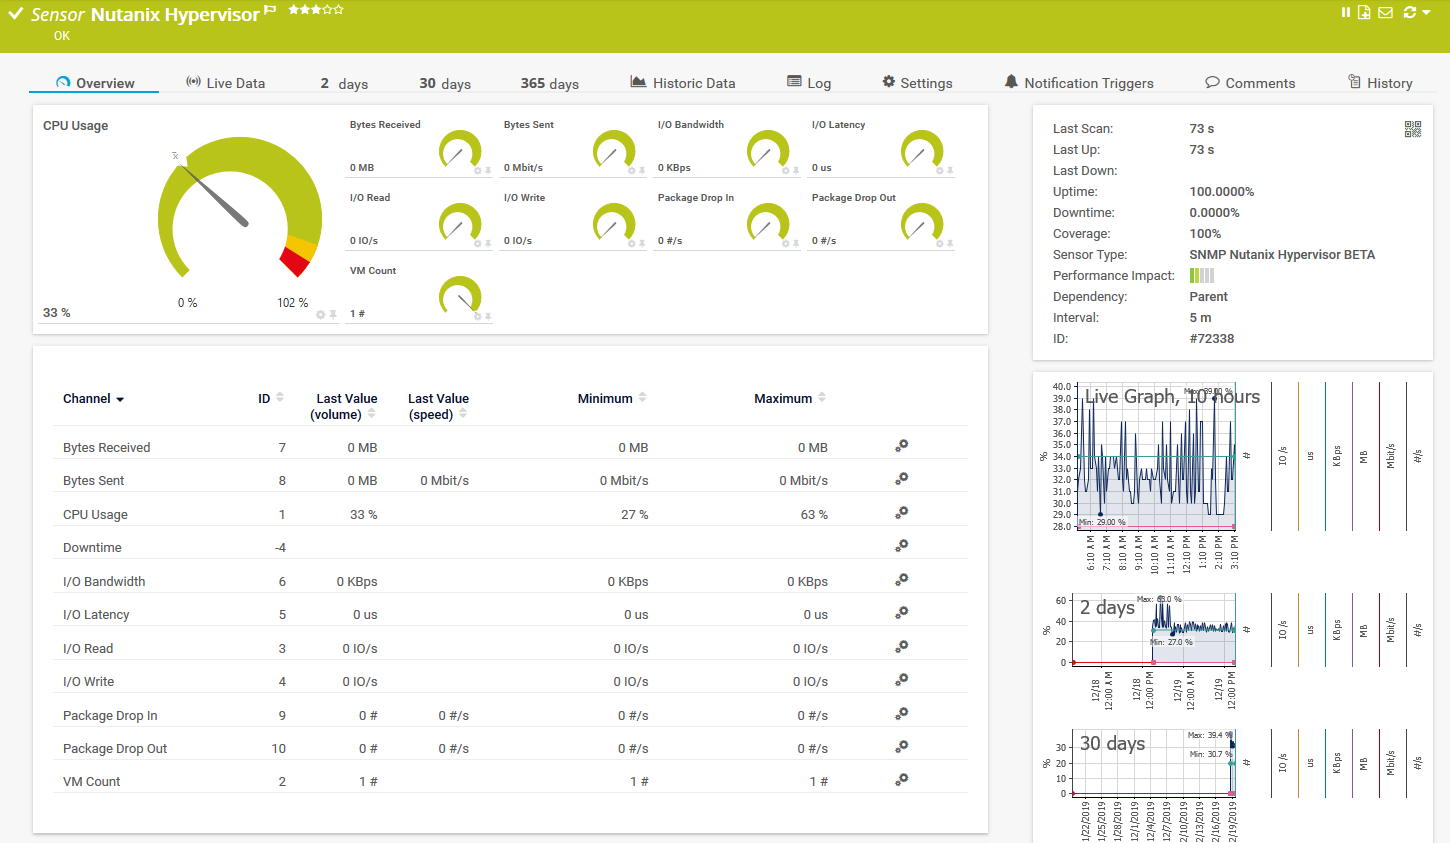Click the Parent dependency link
Image resolution: width=1450 pixels, height=843 pixels.
[1208, 297]
